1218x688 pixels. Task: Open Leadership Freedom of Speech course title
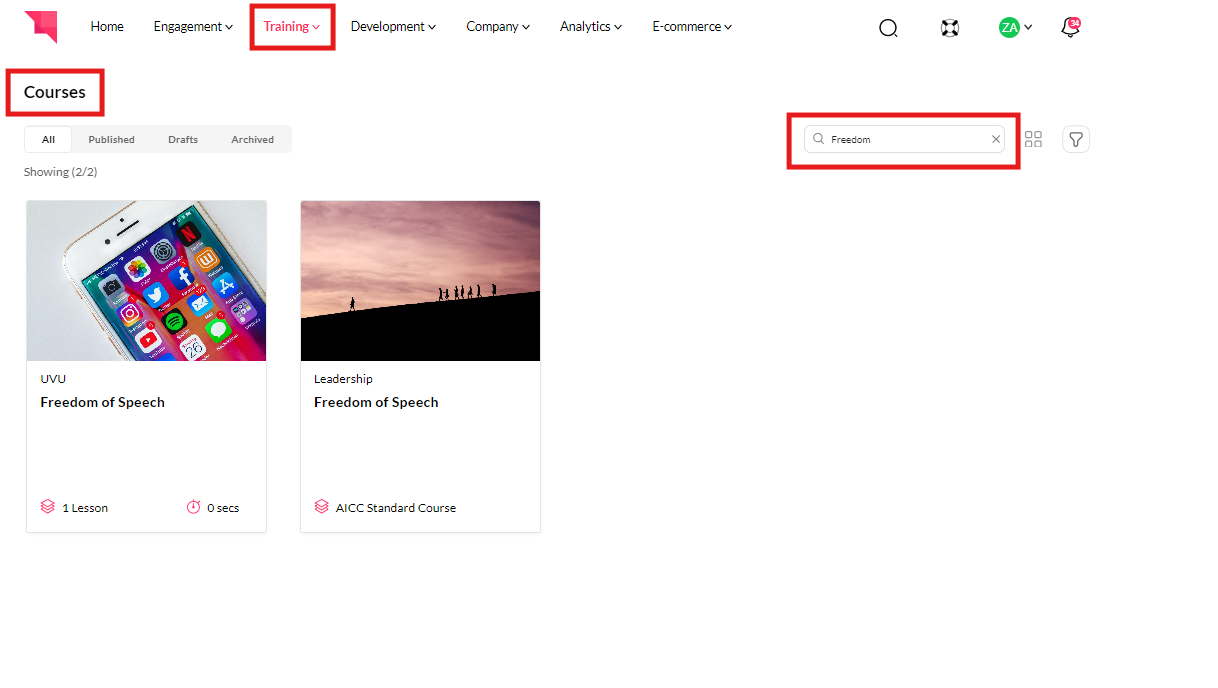pyautogui.click(x=376, y=402)
